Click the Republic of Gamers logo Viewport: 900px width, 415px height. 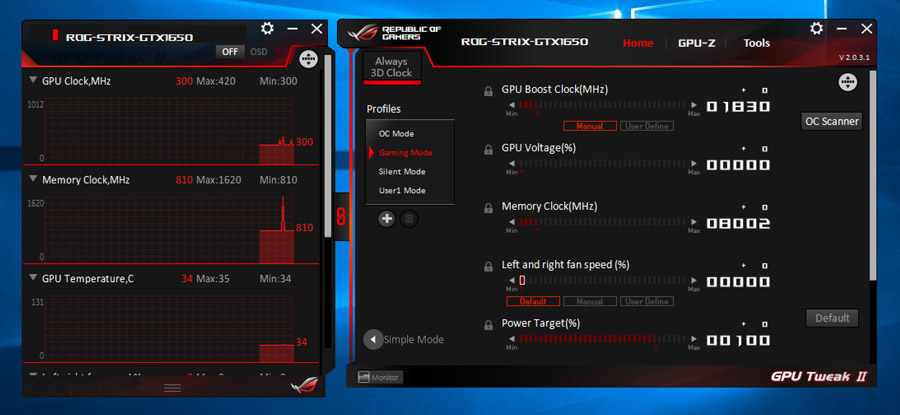[x=393, y=33]
